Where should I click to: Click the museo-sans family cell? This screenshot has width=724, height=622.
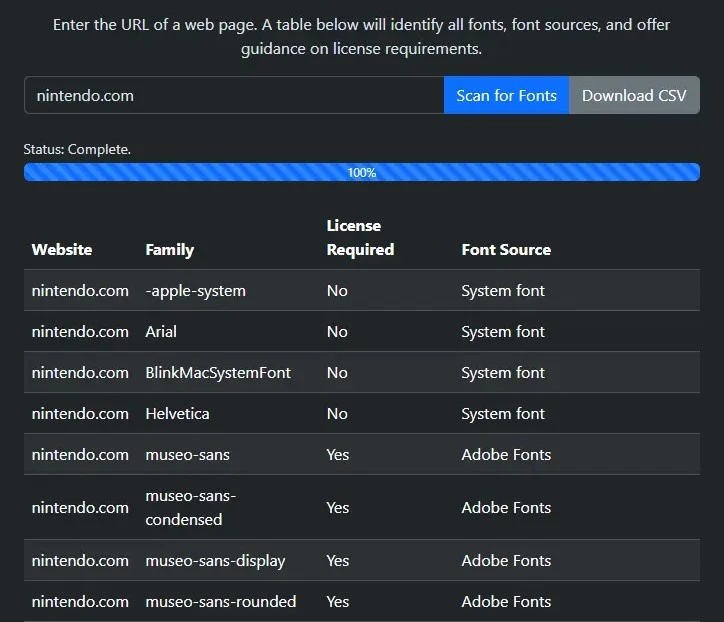(x=187, y=455)
